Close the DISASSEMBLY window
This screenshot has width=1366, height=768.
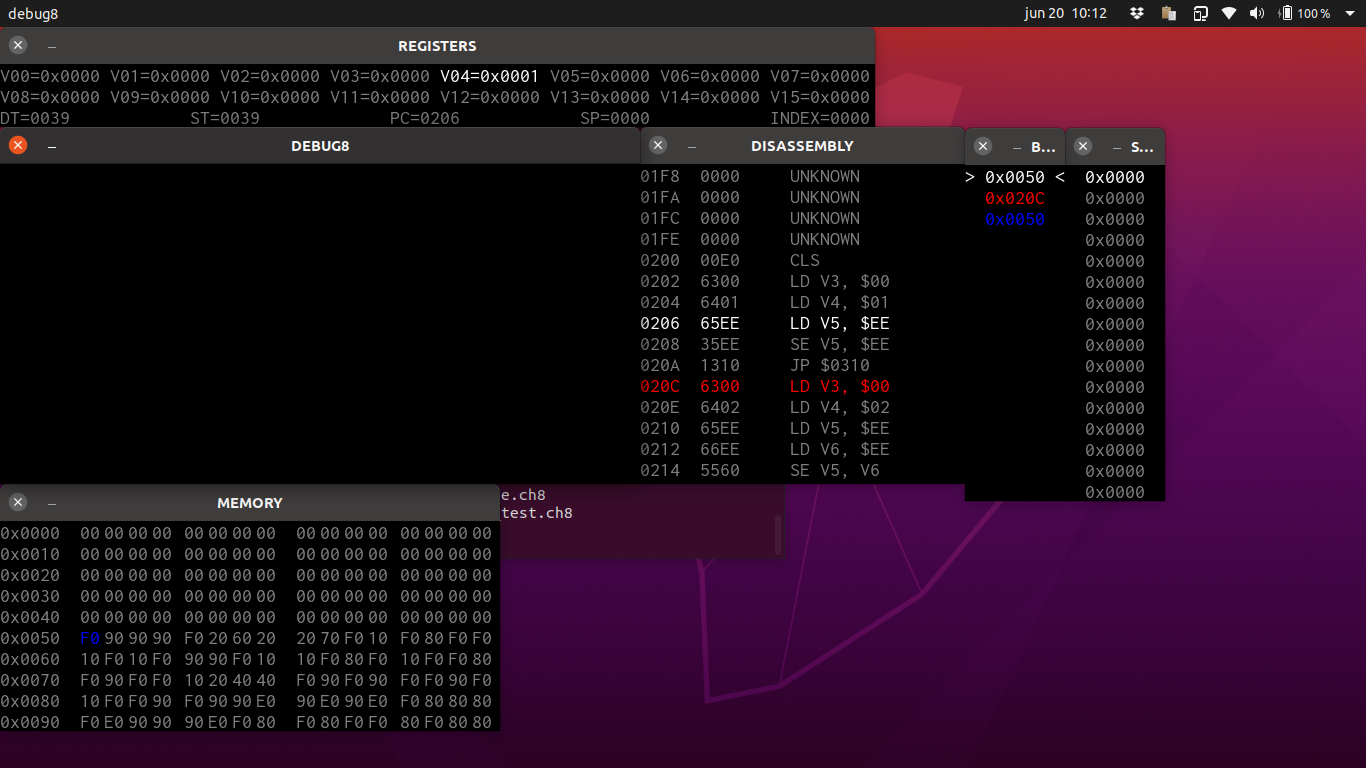click(x=658, y=145)
